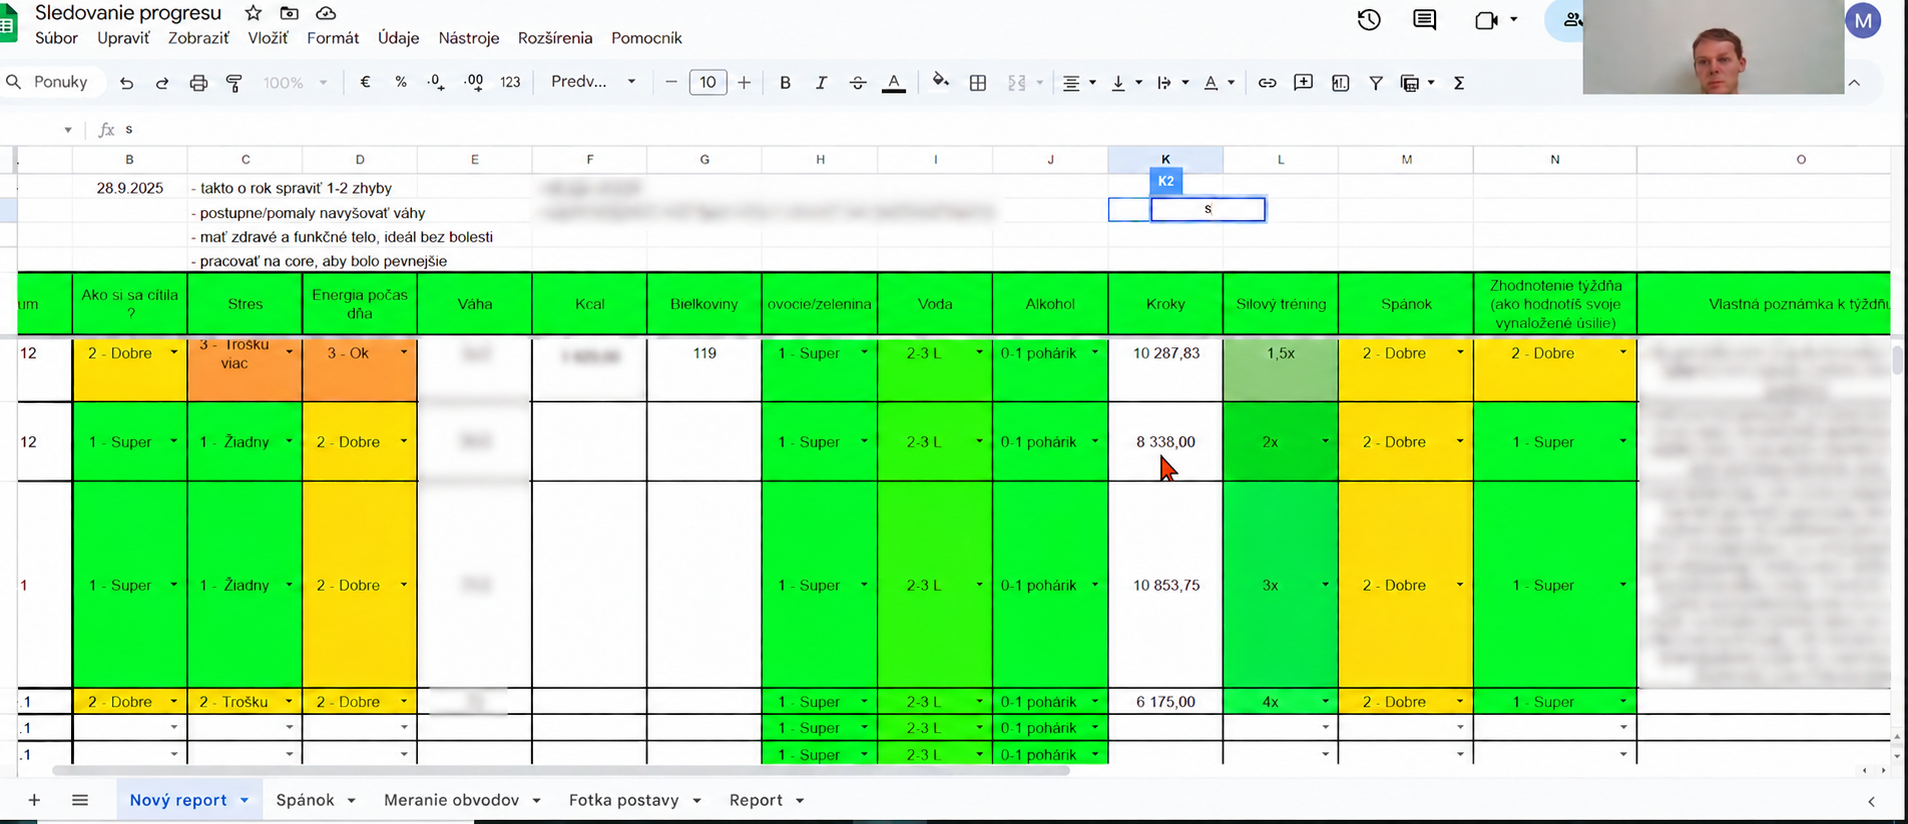
Task: Toggle bold formatting
Action: [785, 83]
